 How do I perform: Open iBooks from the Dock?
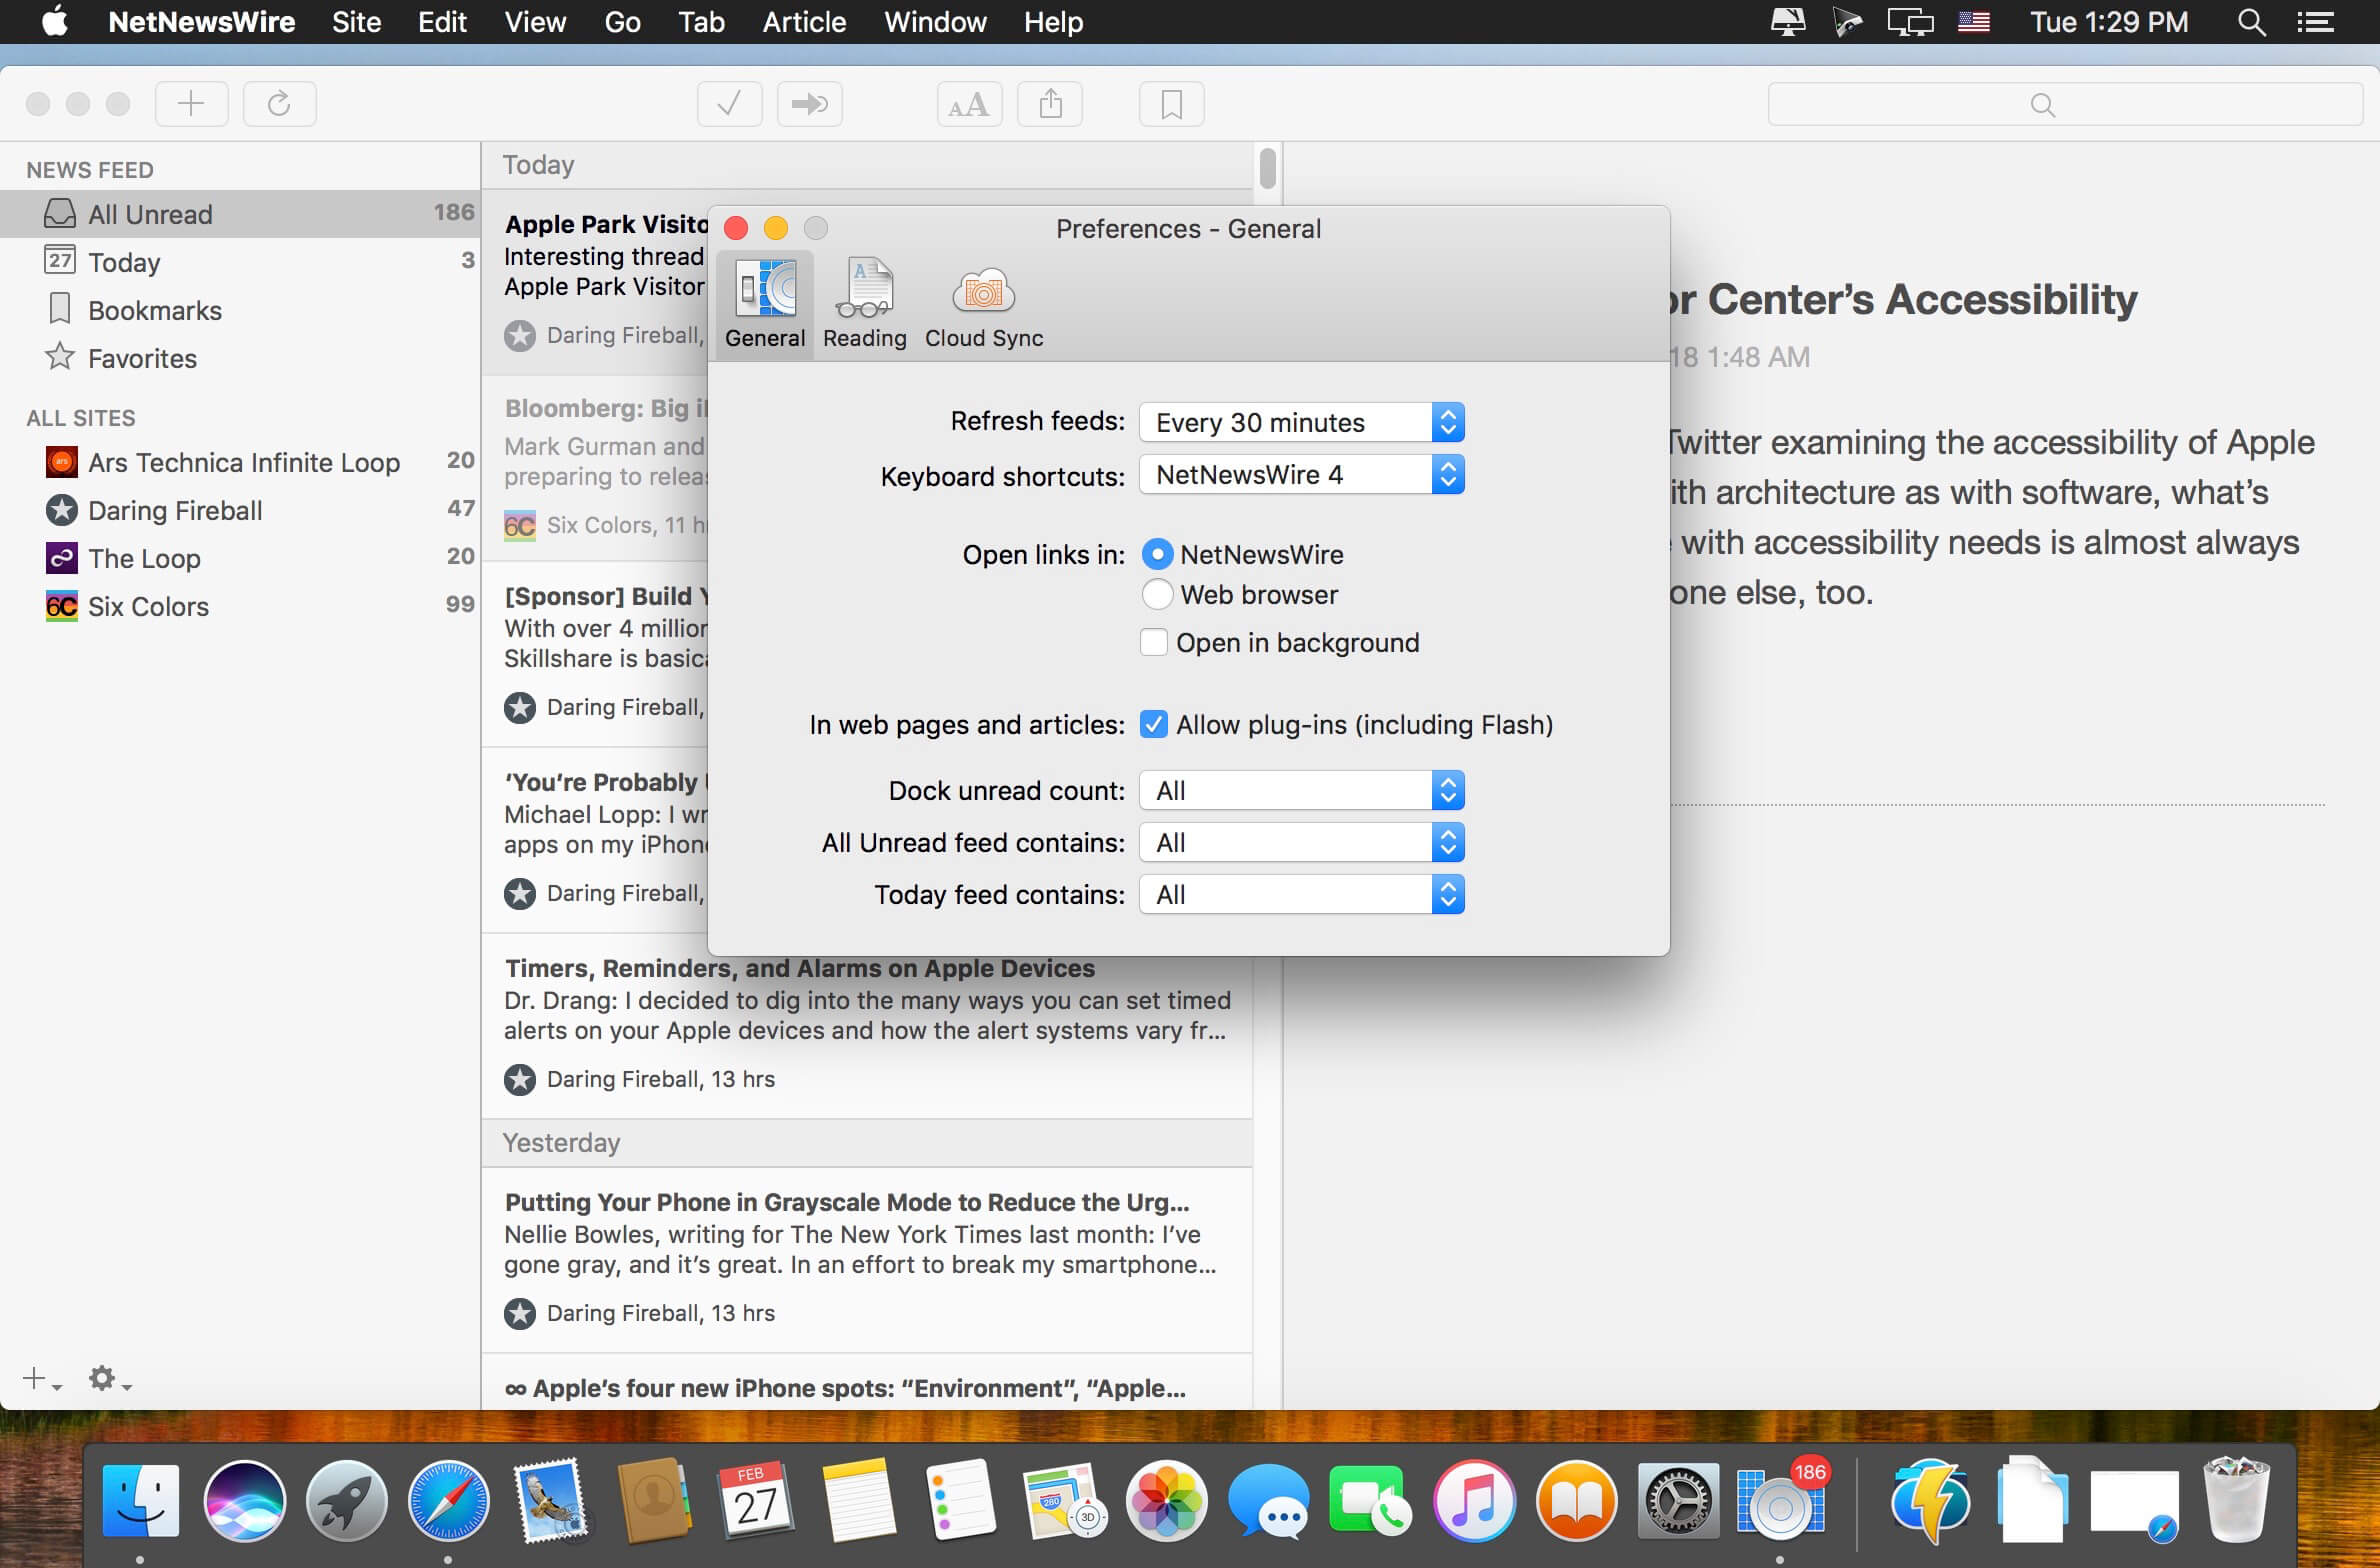point(1577,1501)
